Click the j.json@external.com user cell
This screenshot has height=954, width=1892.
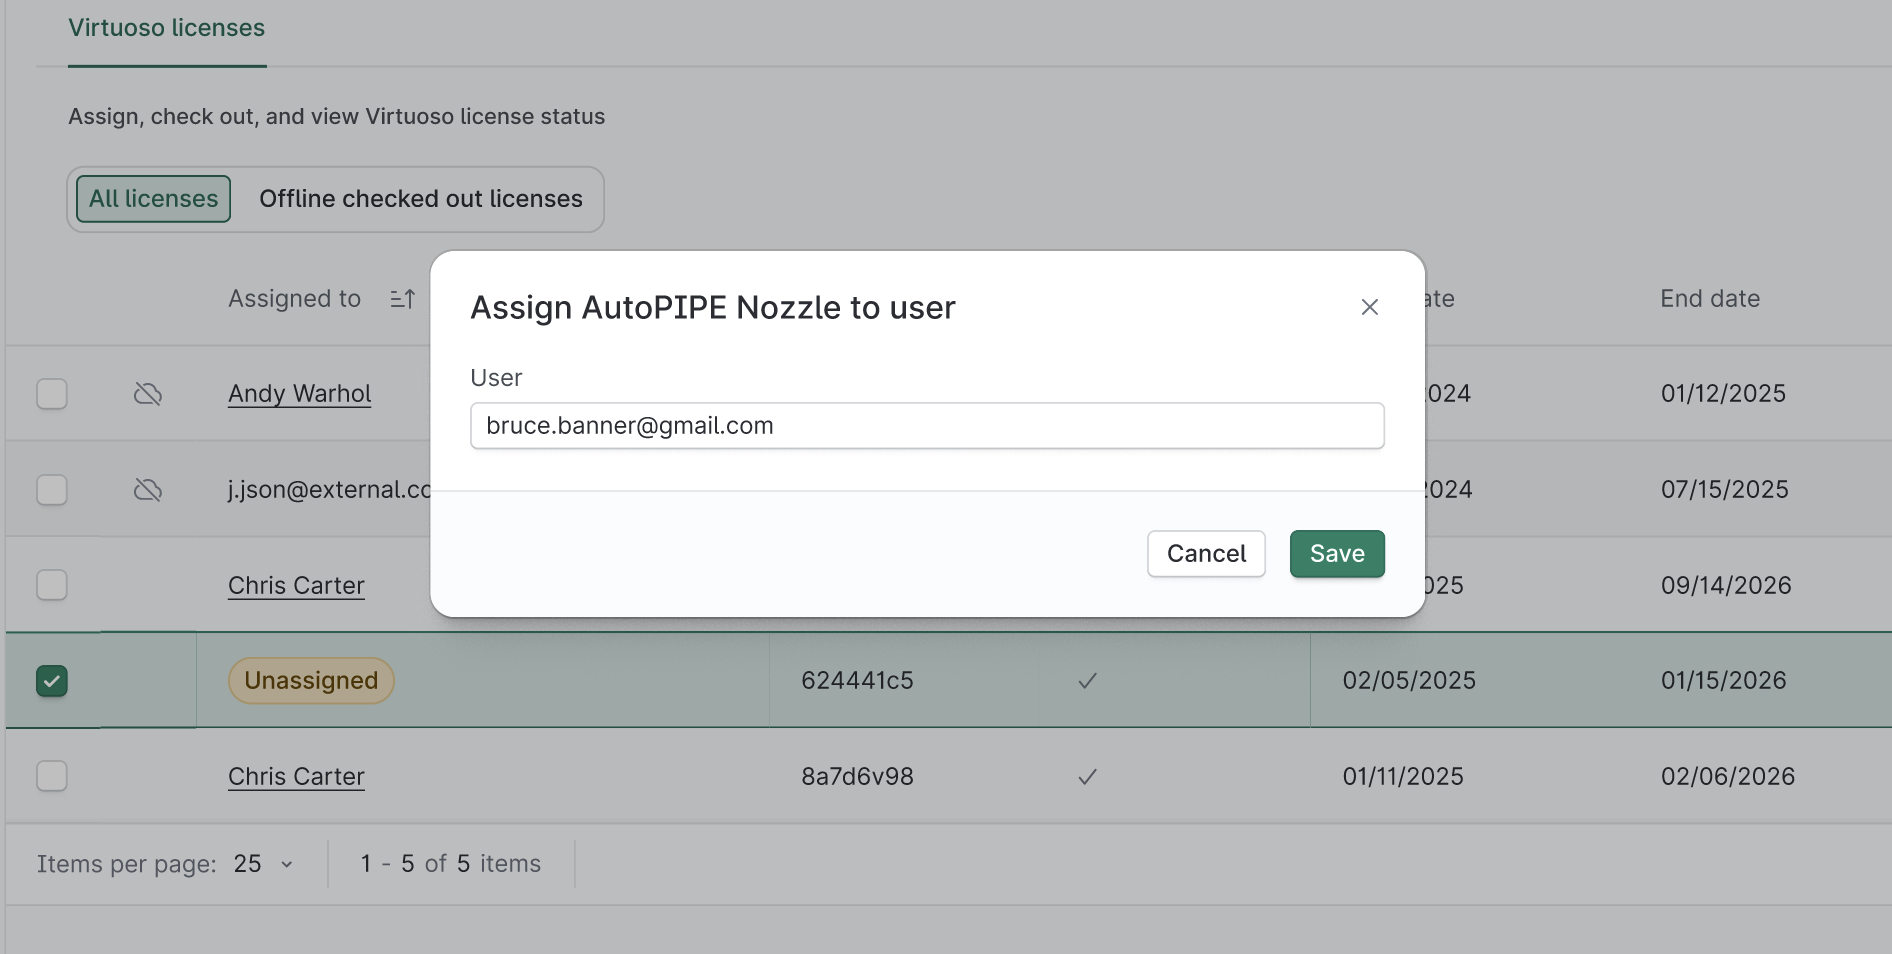click(329, 490)
